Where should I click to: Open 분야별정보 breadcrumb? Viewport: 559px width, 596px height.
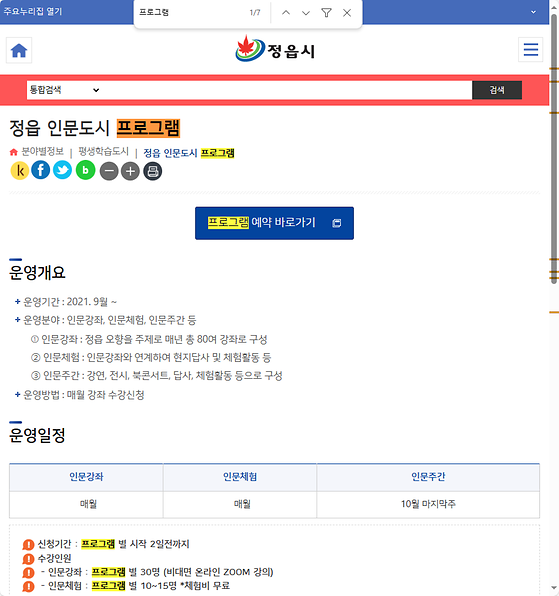pyautogui.click(x=43, y=152)
